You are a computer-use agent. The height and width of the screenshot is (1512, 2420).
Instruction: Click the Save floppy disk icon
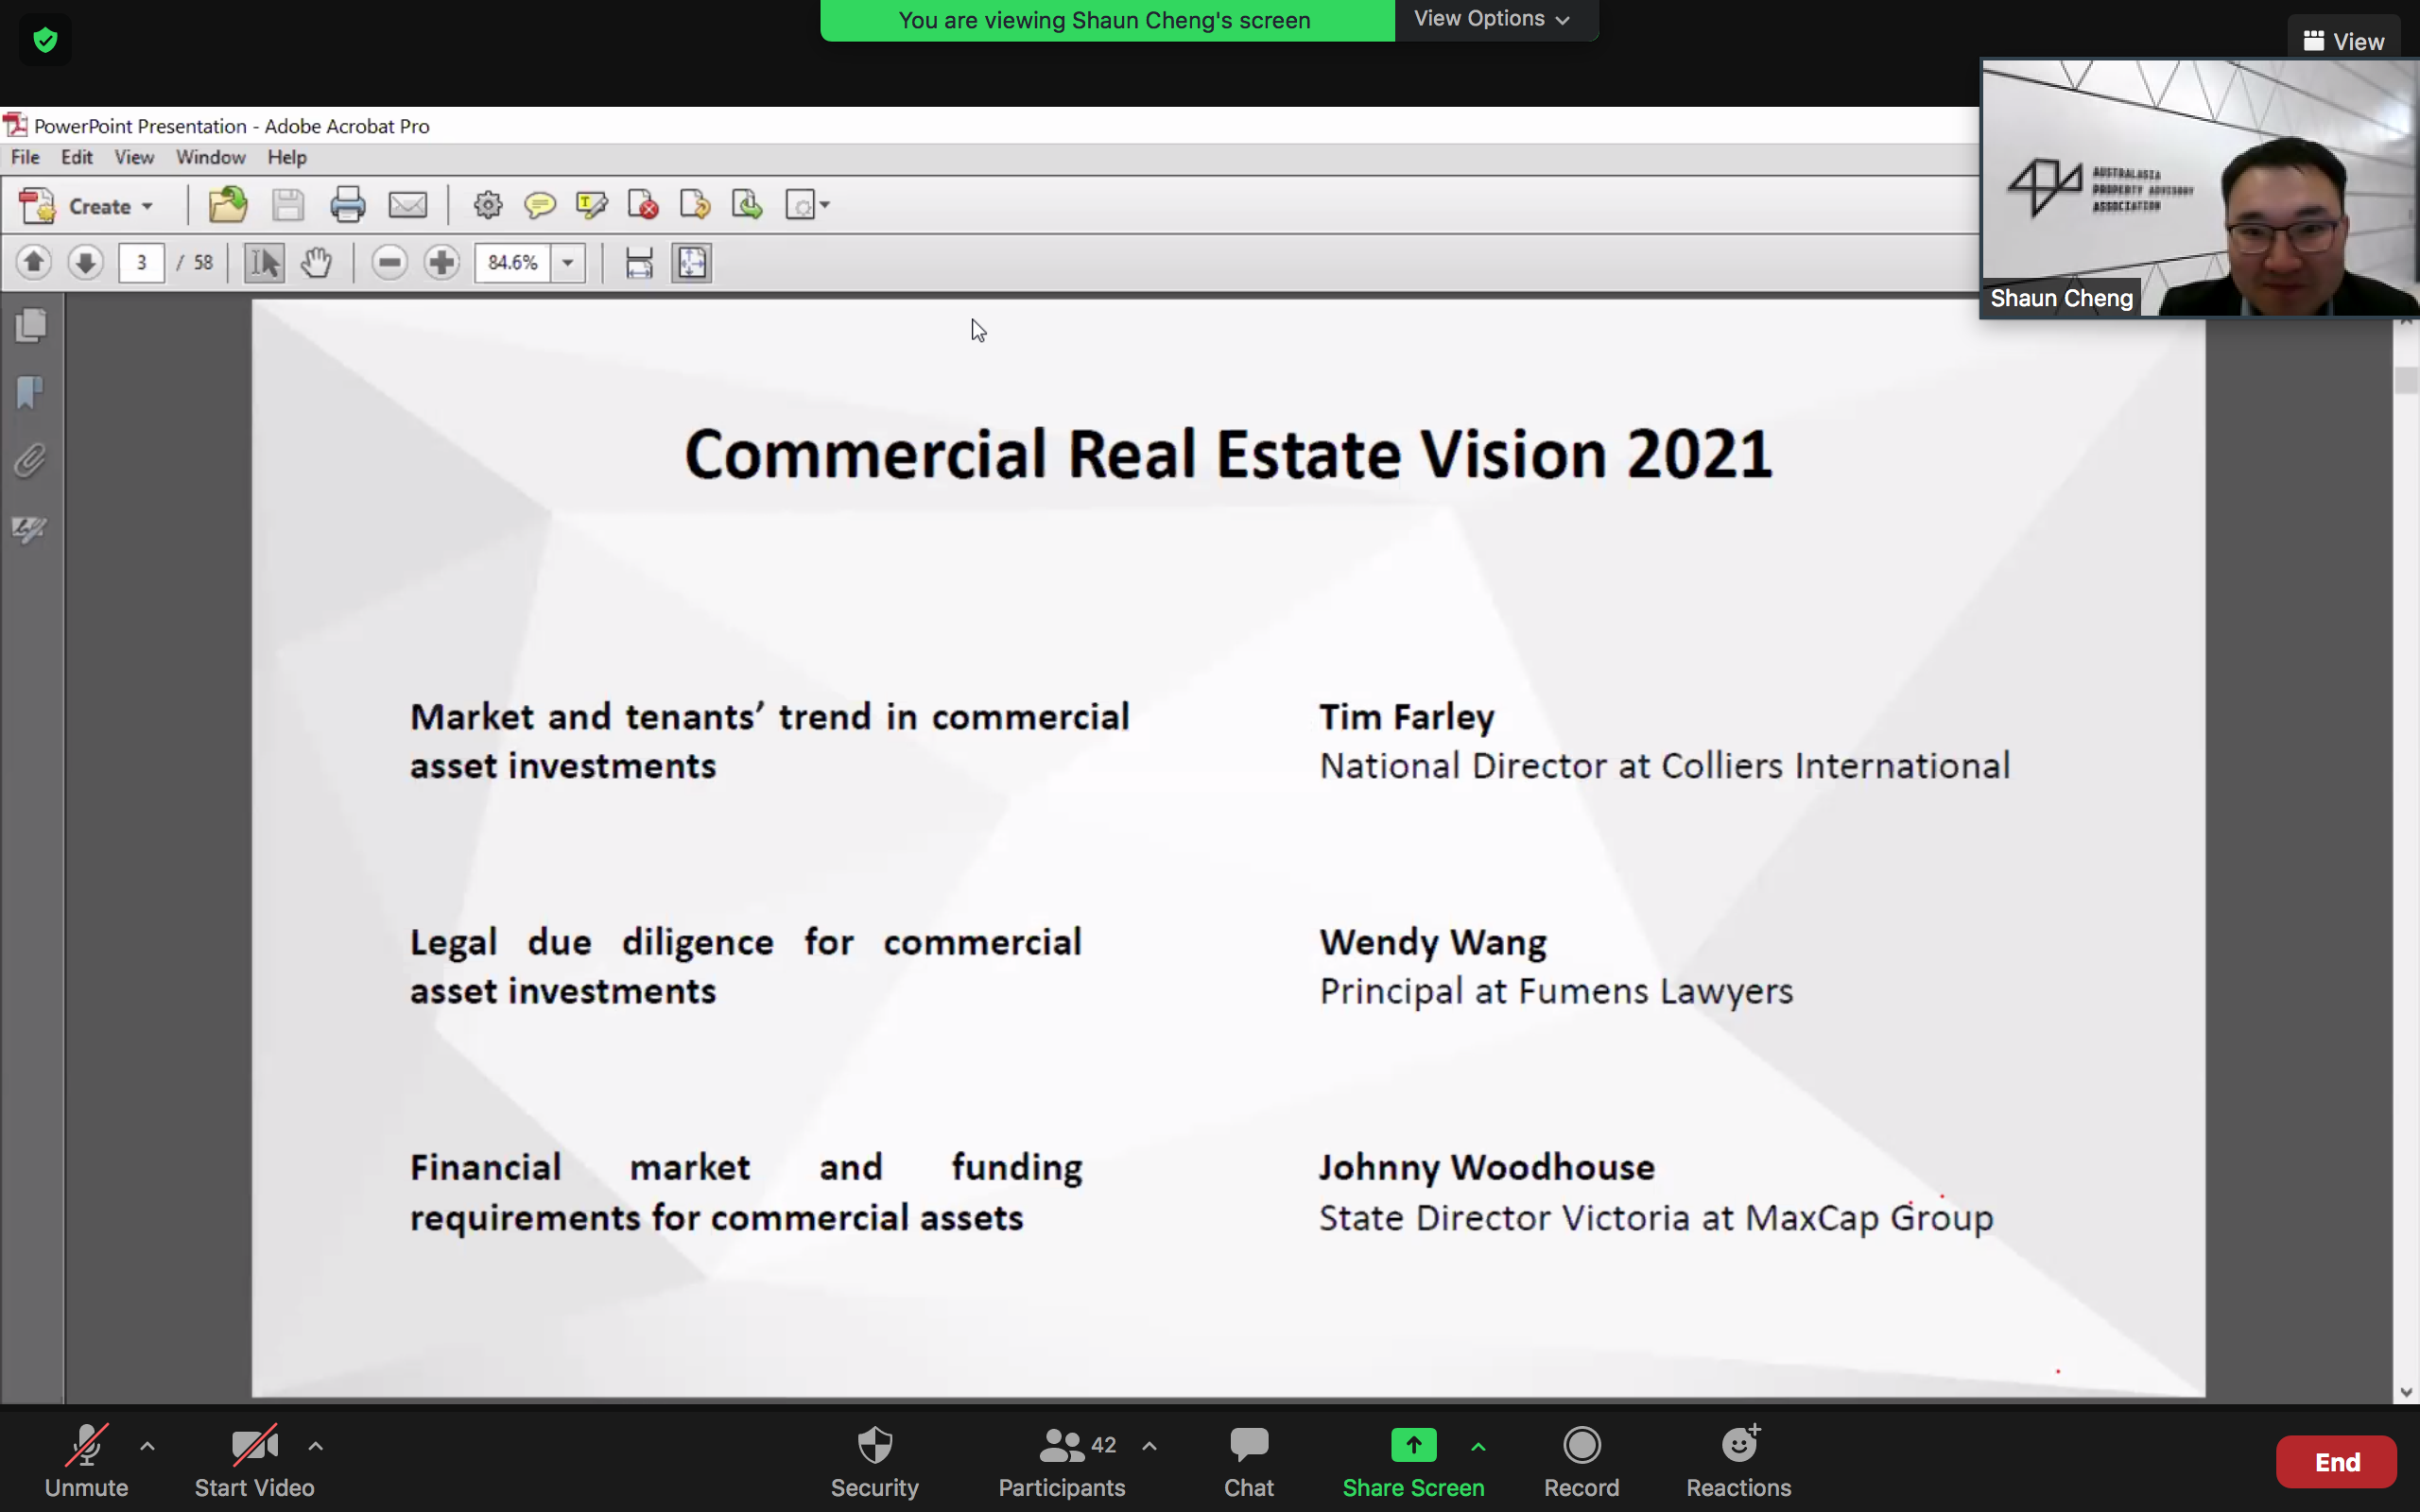288,205
